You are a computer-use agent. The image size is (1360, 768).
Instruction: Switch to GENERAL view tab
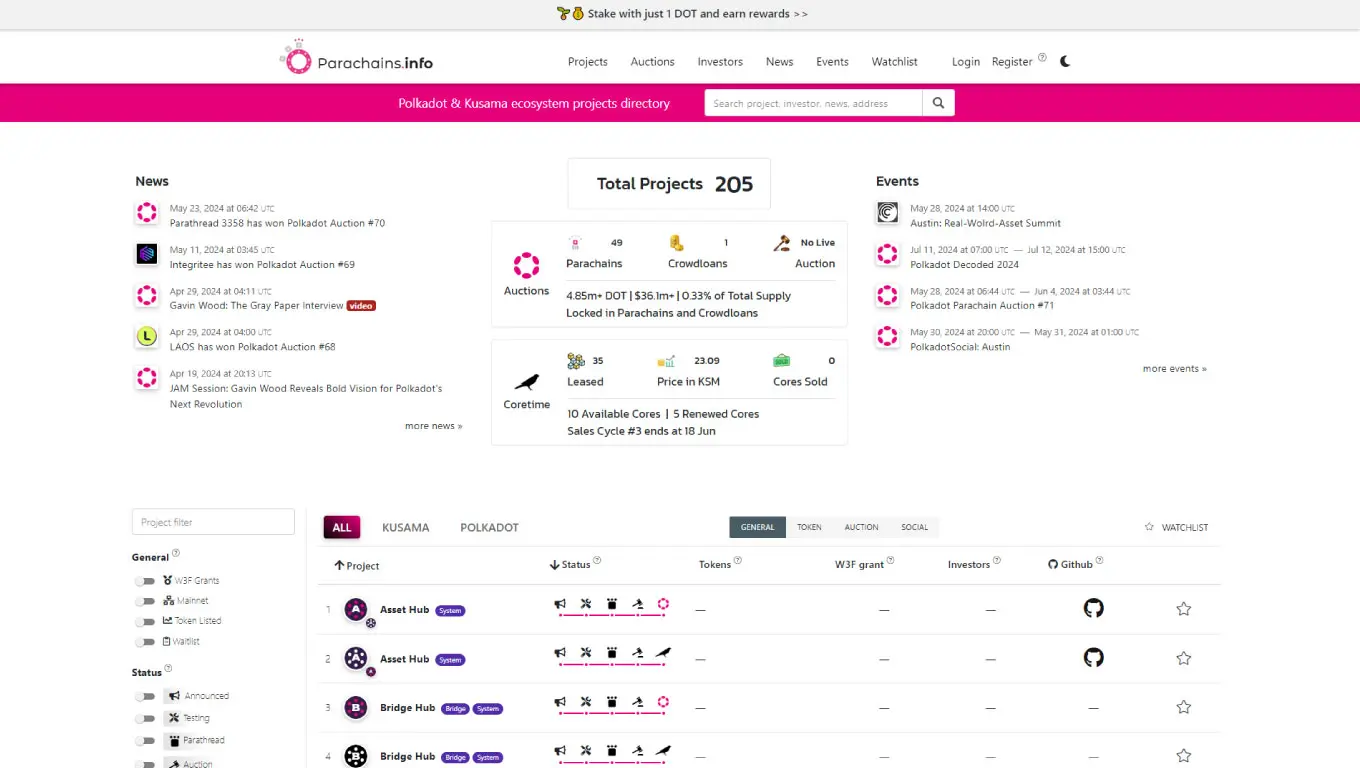pyautogui.click(x=757, y=527)
